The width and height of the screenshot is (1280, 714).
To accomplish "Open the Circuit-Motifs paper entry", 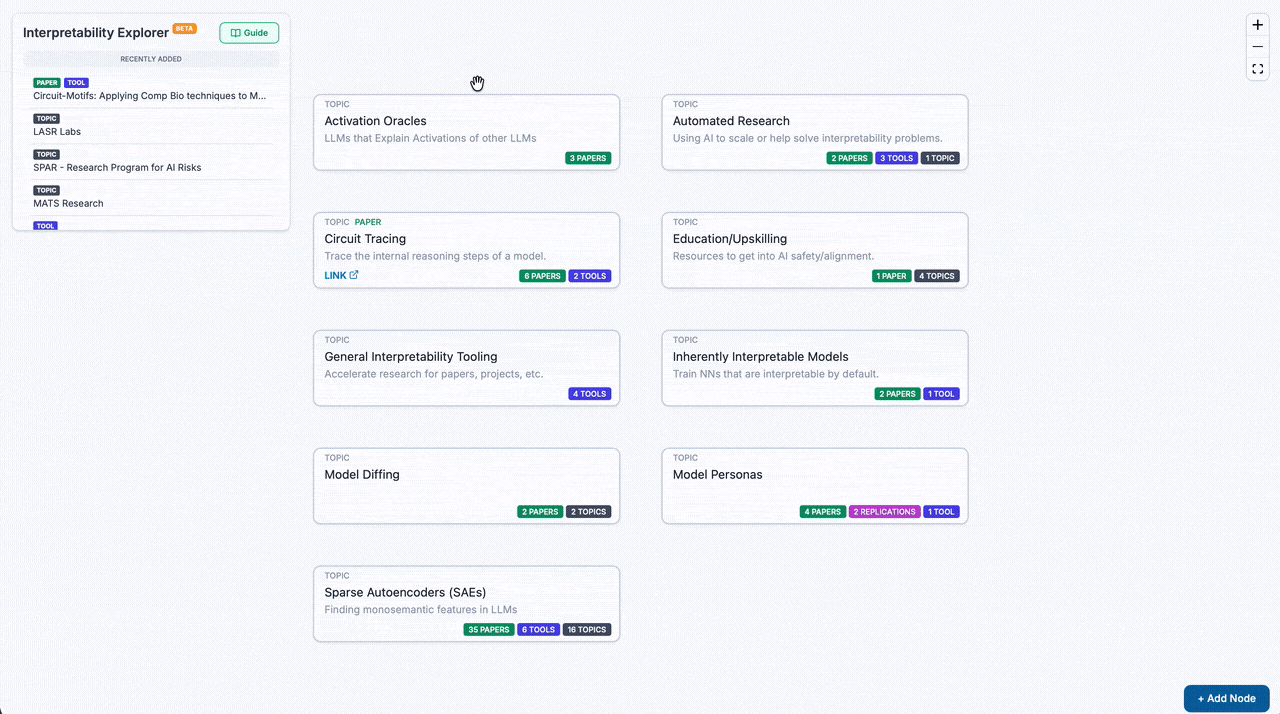I will coord(150,96).
